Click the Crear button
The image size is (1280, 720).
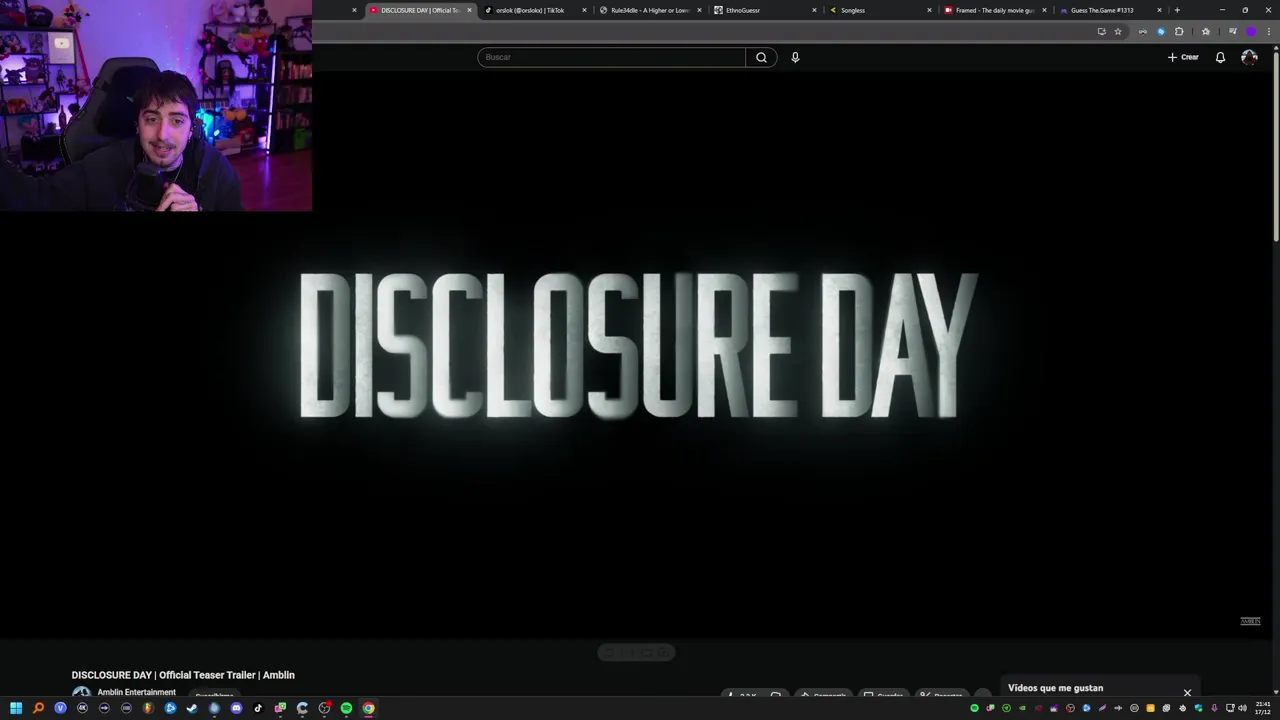tap(1183, 57)
